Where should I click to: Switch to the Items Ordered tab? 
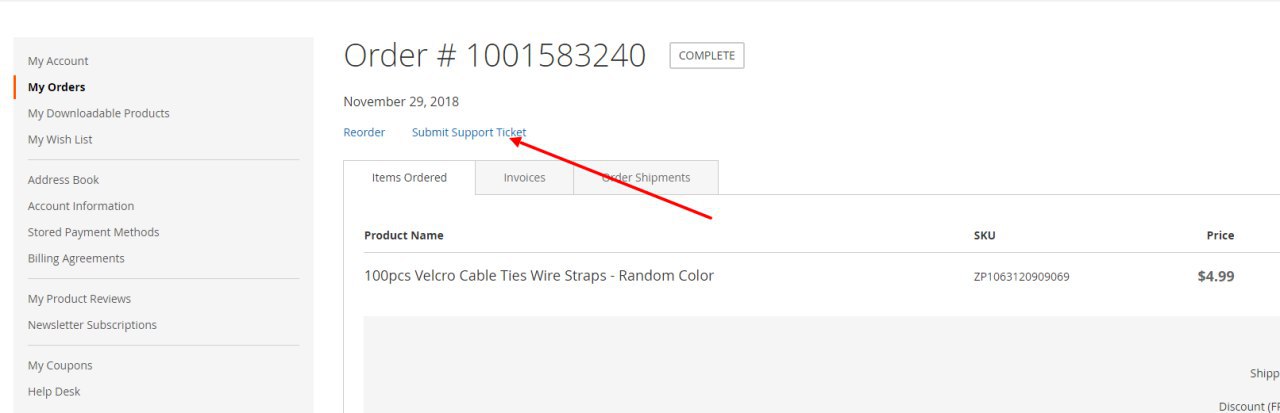coord(409,177)
